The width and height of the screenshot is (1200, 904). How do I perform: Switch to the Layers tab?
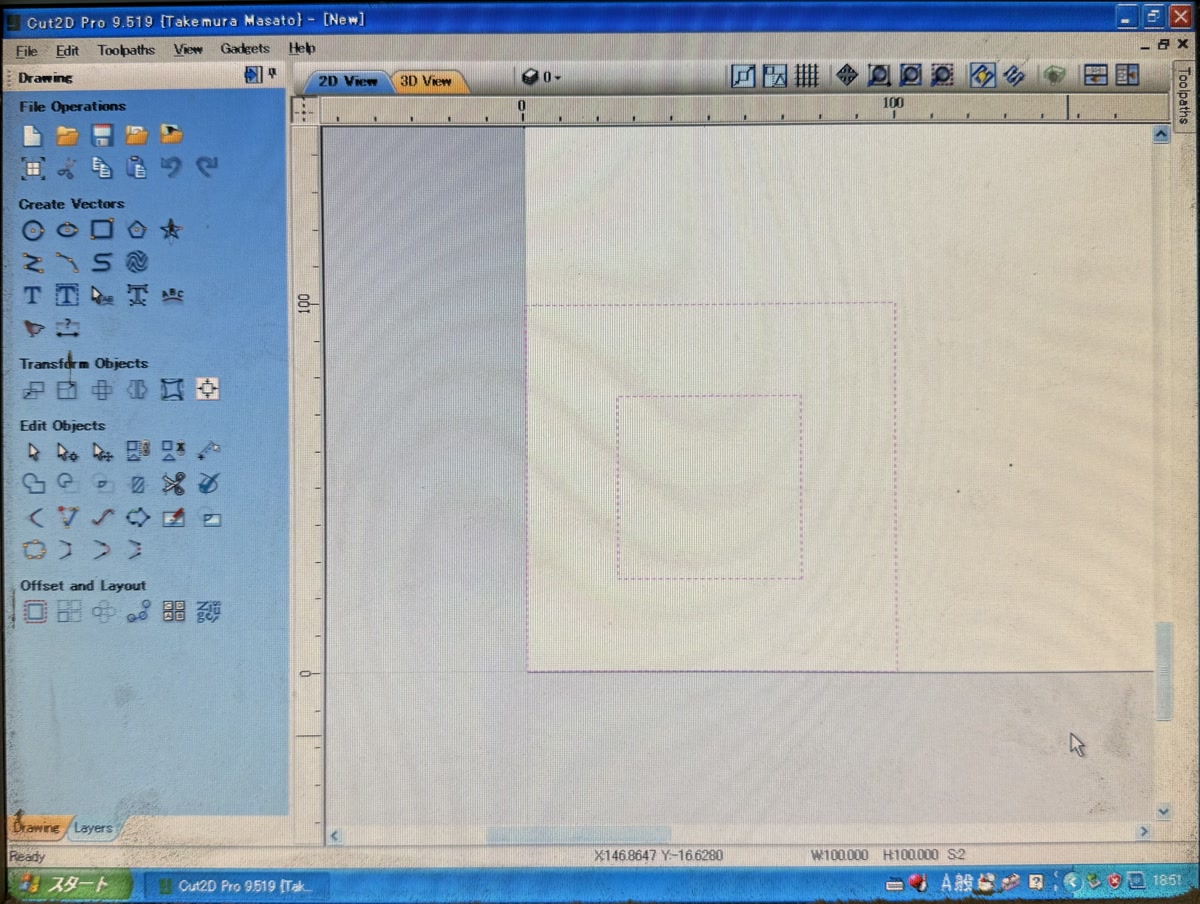point(92,828)
